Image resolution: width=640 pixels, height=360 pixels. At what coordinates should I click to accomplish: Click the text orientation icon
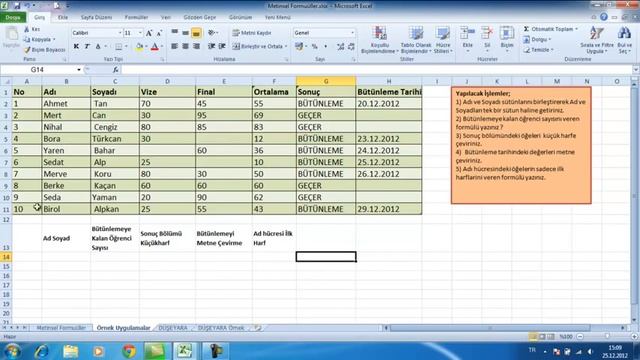coord(211,33)
